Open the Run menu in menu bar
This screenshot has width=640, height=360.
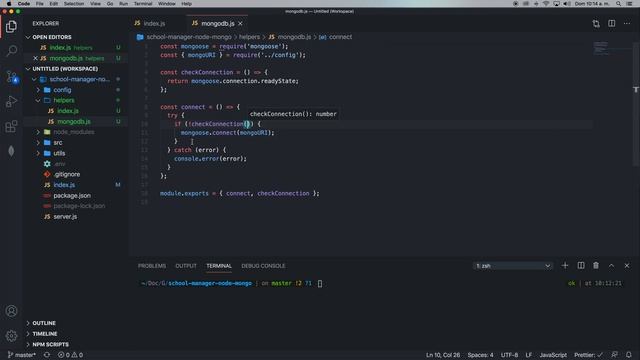point(123,4)
